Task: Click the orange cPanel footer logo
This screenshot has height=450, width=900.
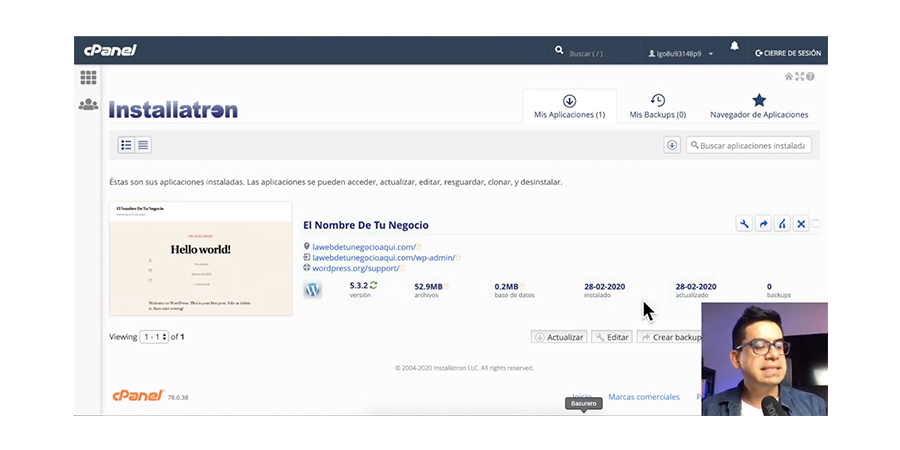Action: [x=138, y=395]
